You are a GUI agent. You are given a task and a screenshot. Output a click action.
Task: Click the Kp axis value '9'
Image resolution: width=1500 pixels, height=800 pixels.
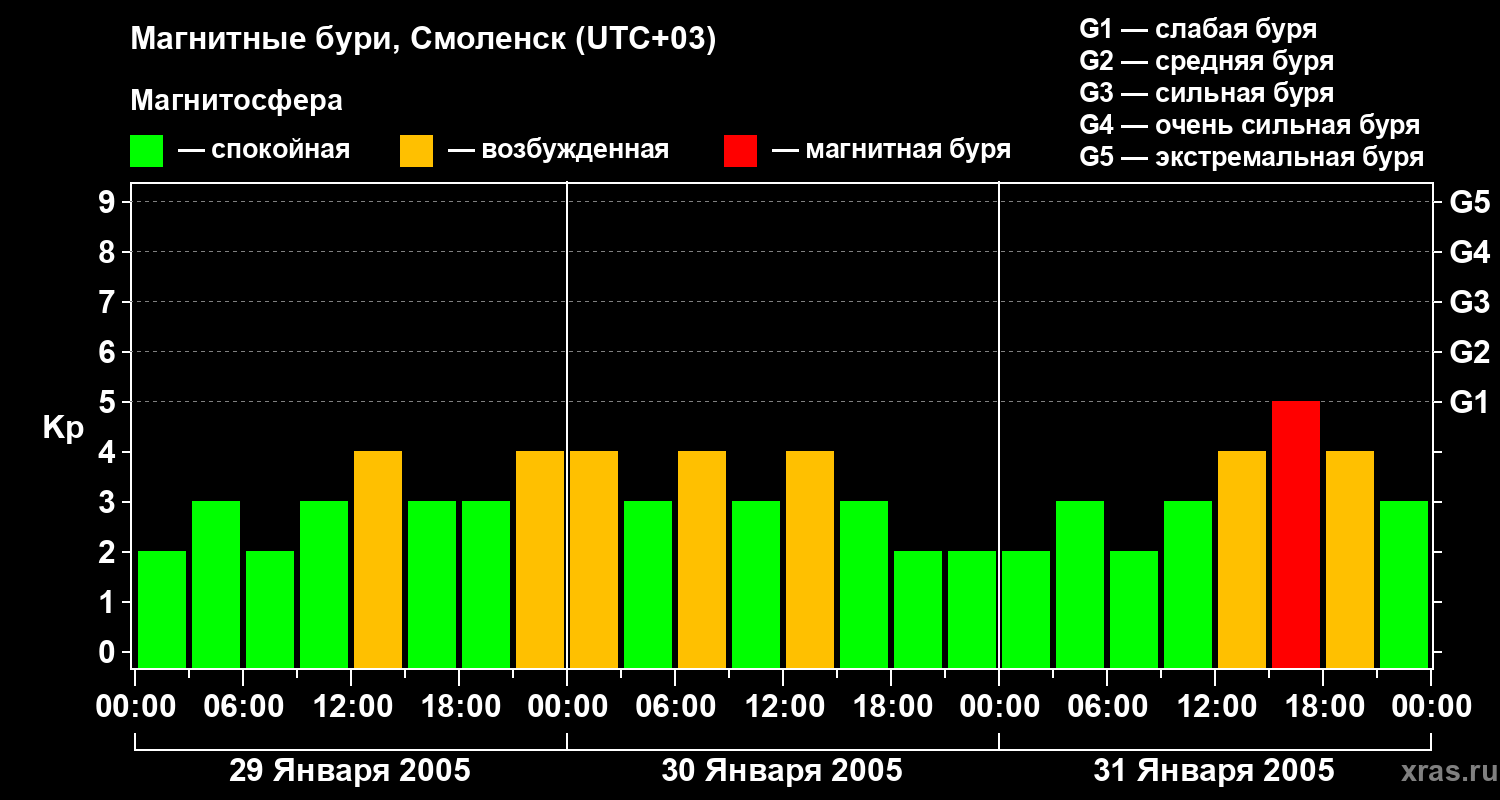[x=109, y=202]
